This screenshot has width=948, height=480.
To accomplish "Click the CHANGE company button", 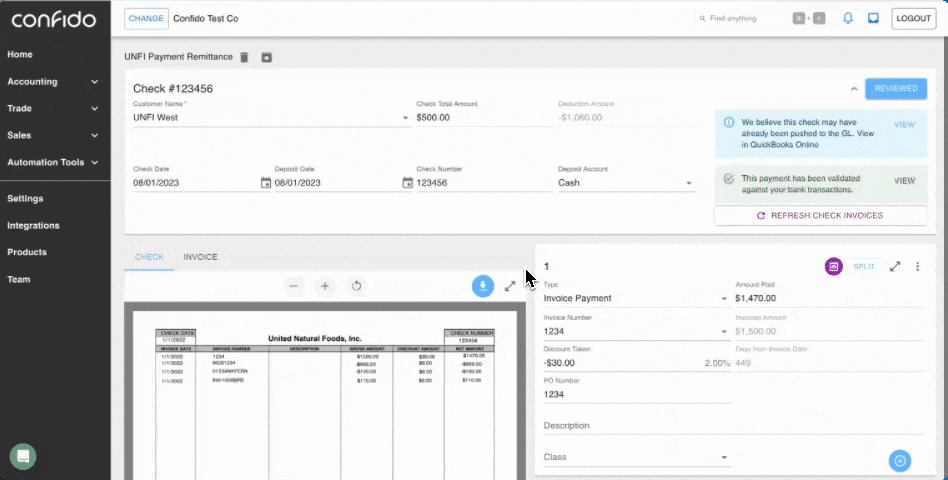I will click(x=146, y=19).
